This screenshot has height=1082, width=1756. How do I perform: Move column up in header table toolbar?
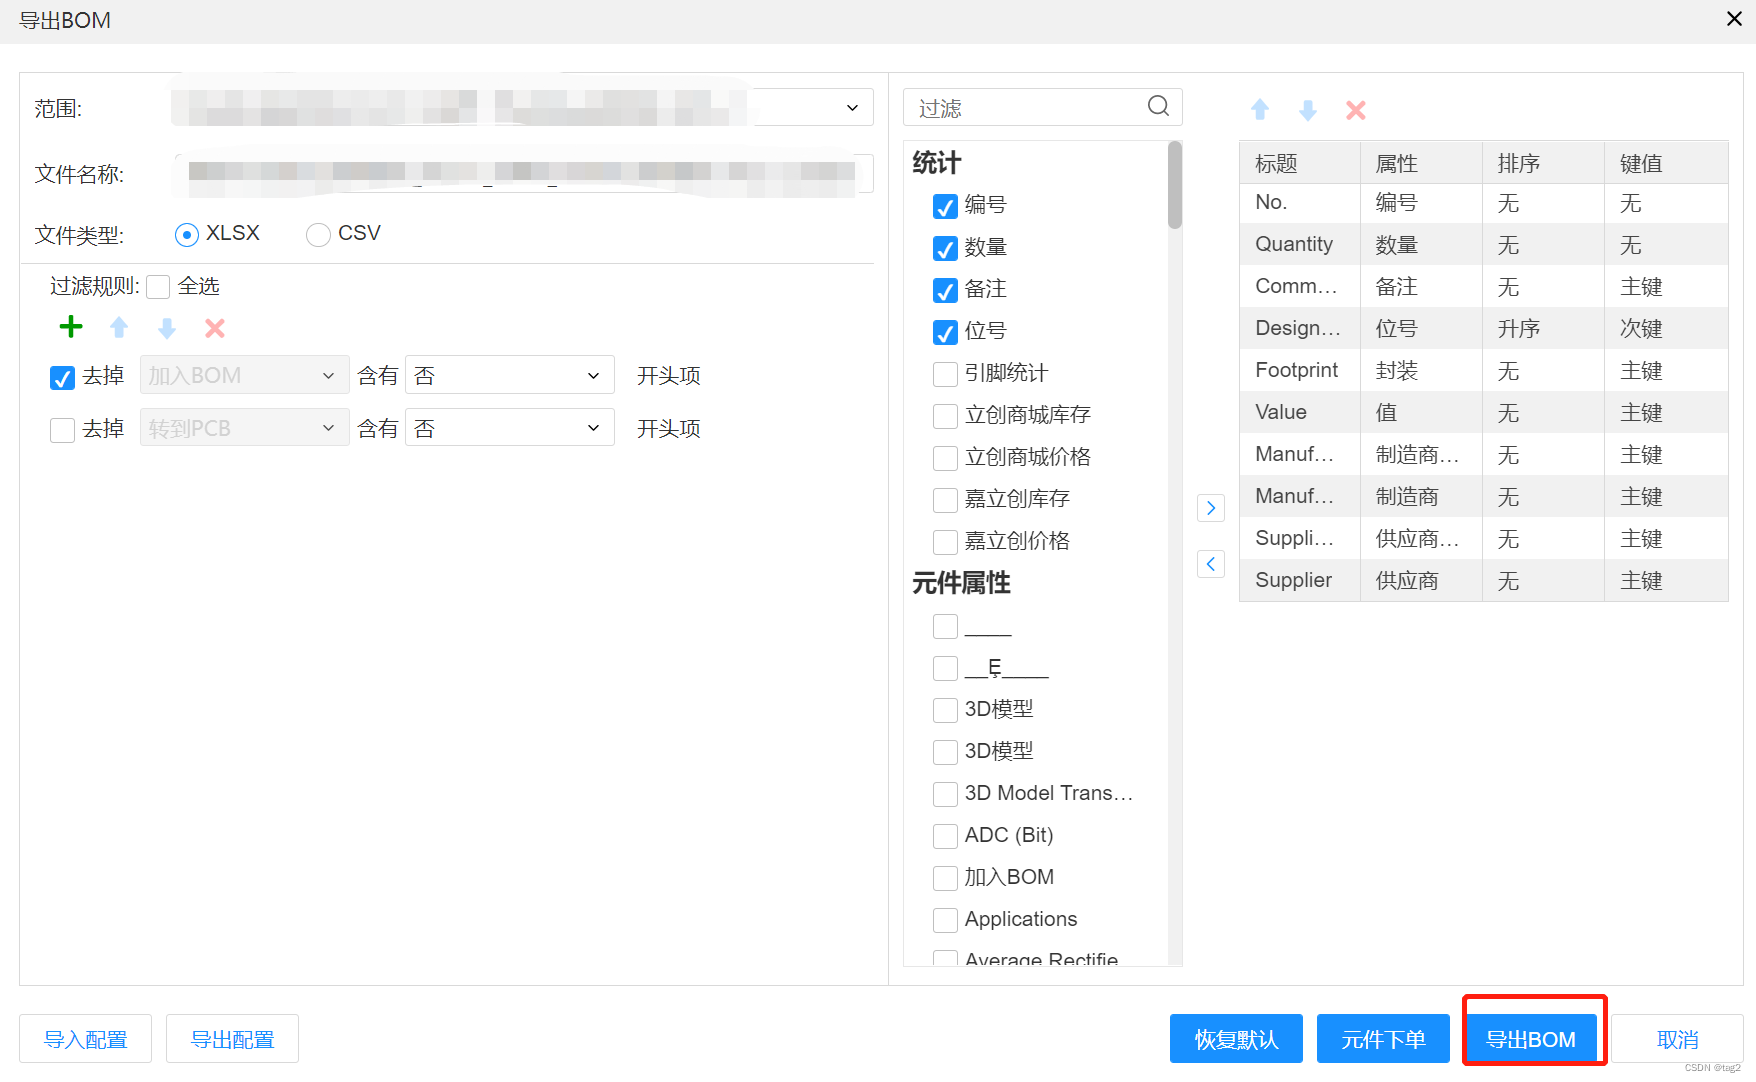(1260, 109)
